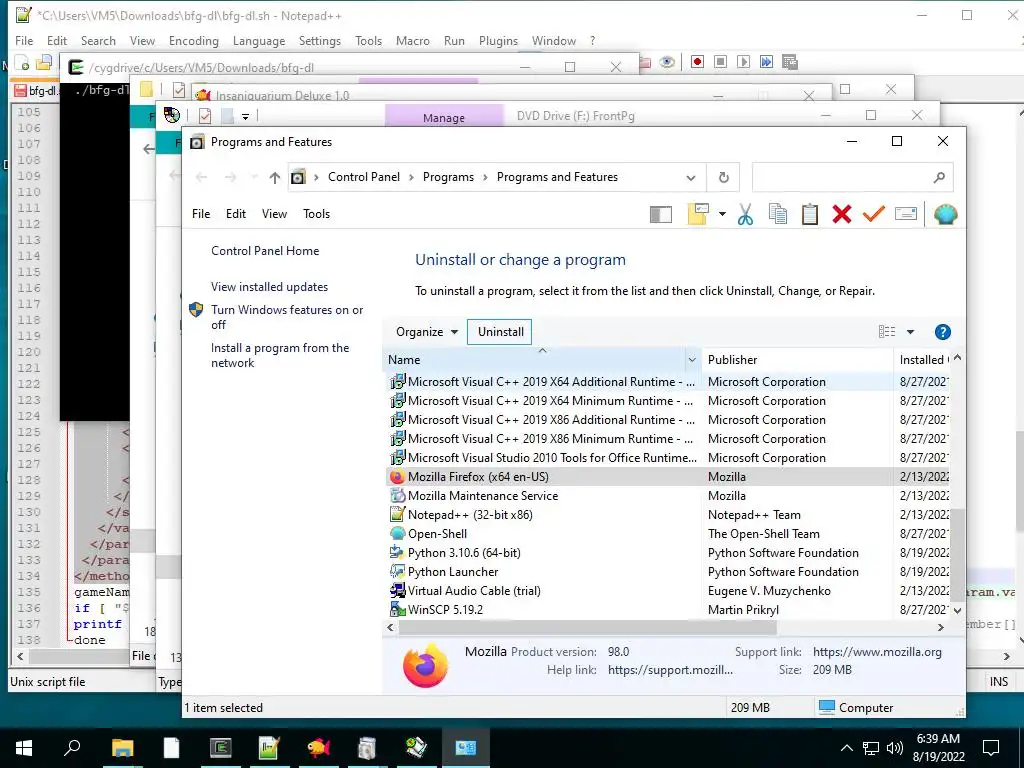
Task: Click the taskbar volume speaker icon
Action: coord(895,748)
